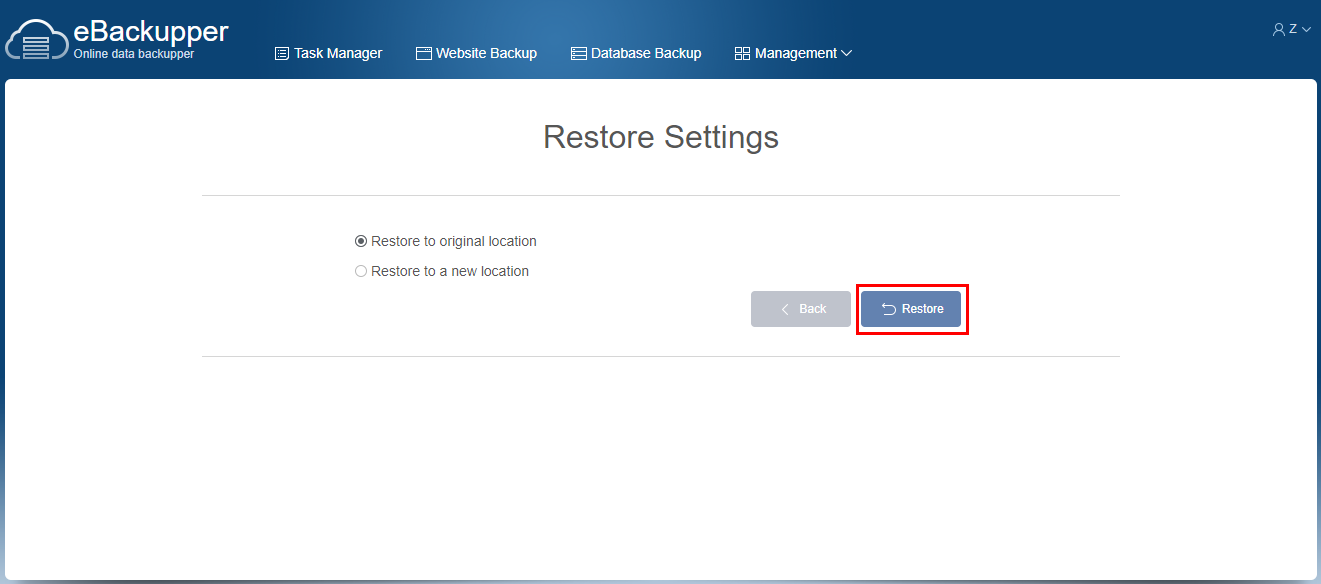Click the Database Backup table icon
1321x584 pixels.
pyautogui.click(x=579, y=53)
